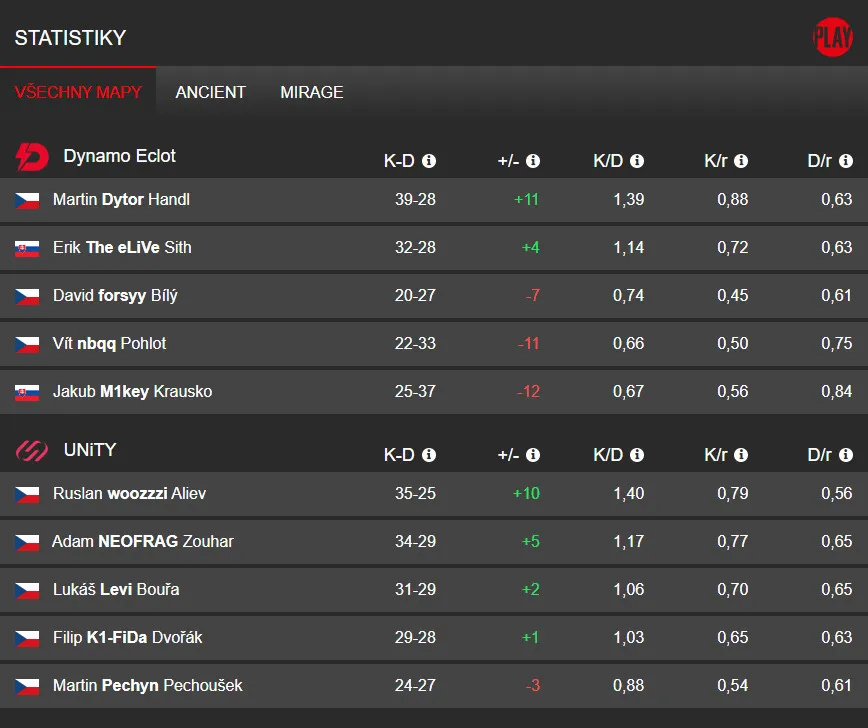Click info icon next to UNiTY D/r

845,455
